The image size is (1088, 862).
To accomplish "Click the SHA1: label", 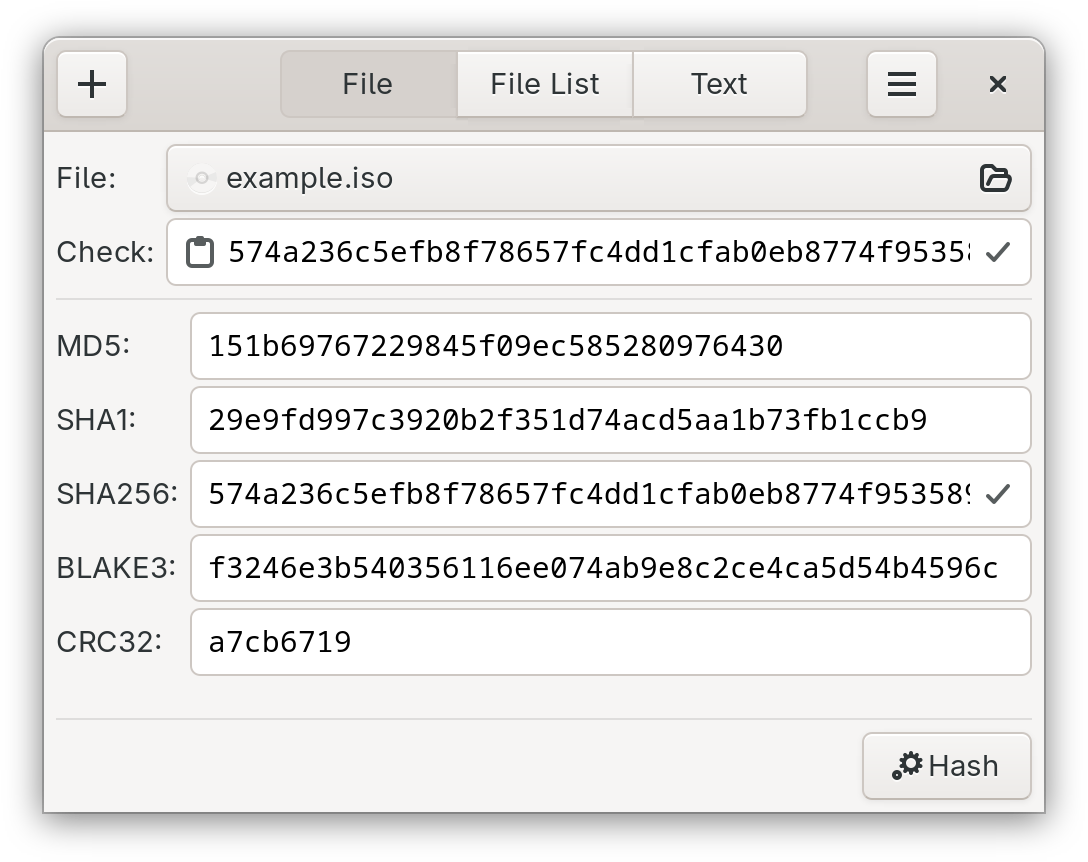I will pos(96,420).
